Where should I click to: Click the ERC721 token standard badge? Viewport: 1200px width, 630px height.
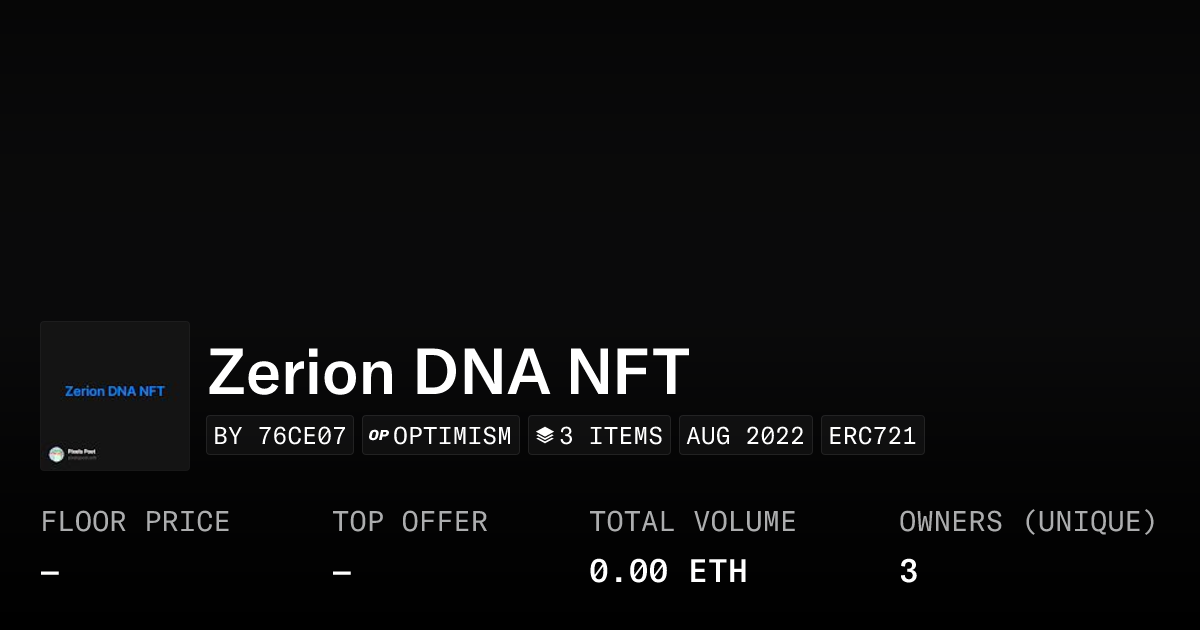tap(872, 436)
